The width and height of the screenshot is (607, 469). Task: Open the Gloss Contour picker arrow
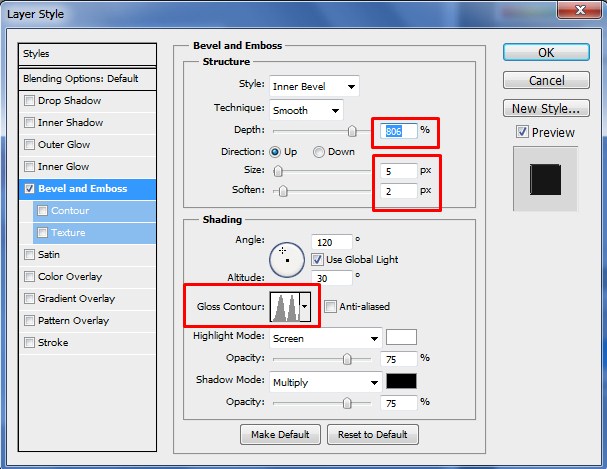[305, 307]
